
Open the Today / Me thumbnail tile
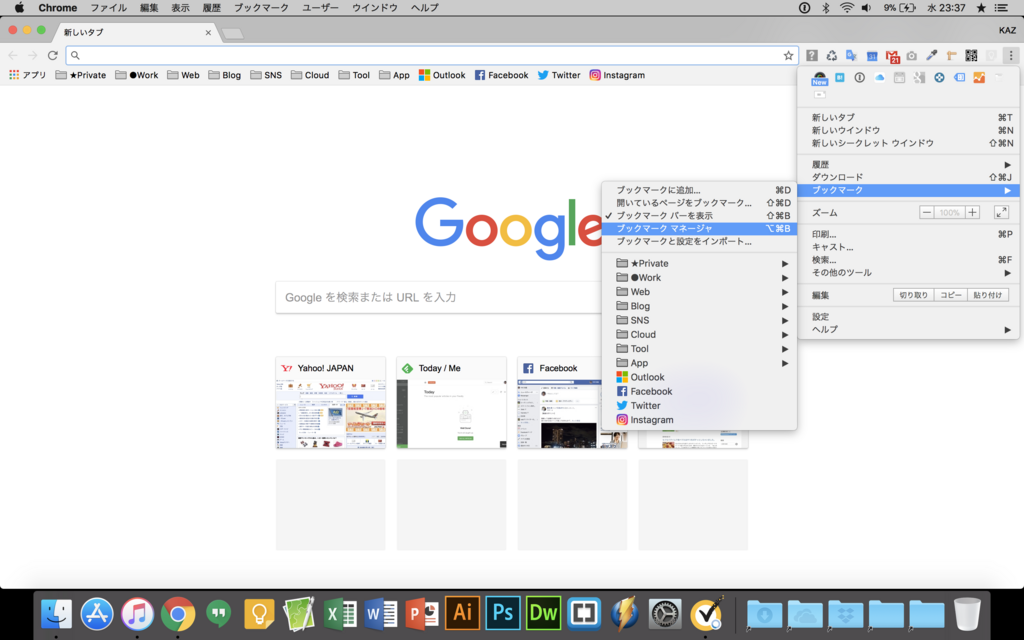451,402
